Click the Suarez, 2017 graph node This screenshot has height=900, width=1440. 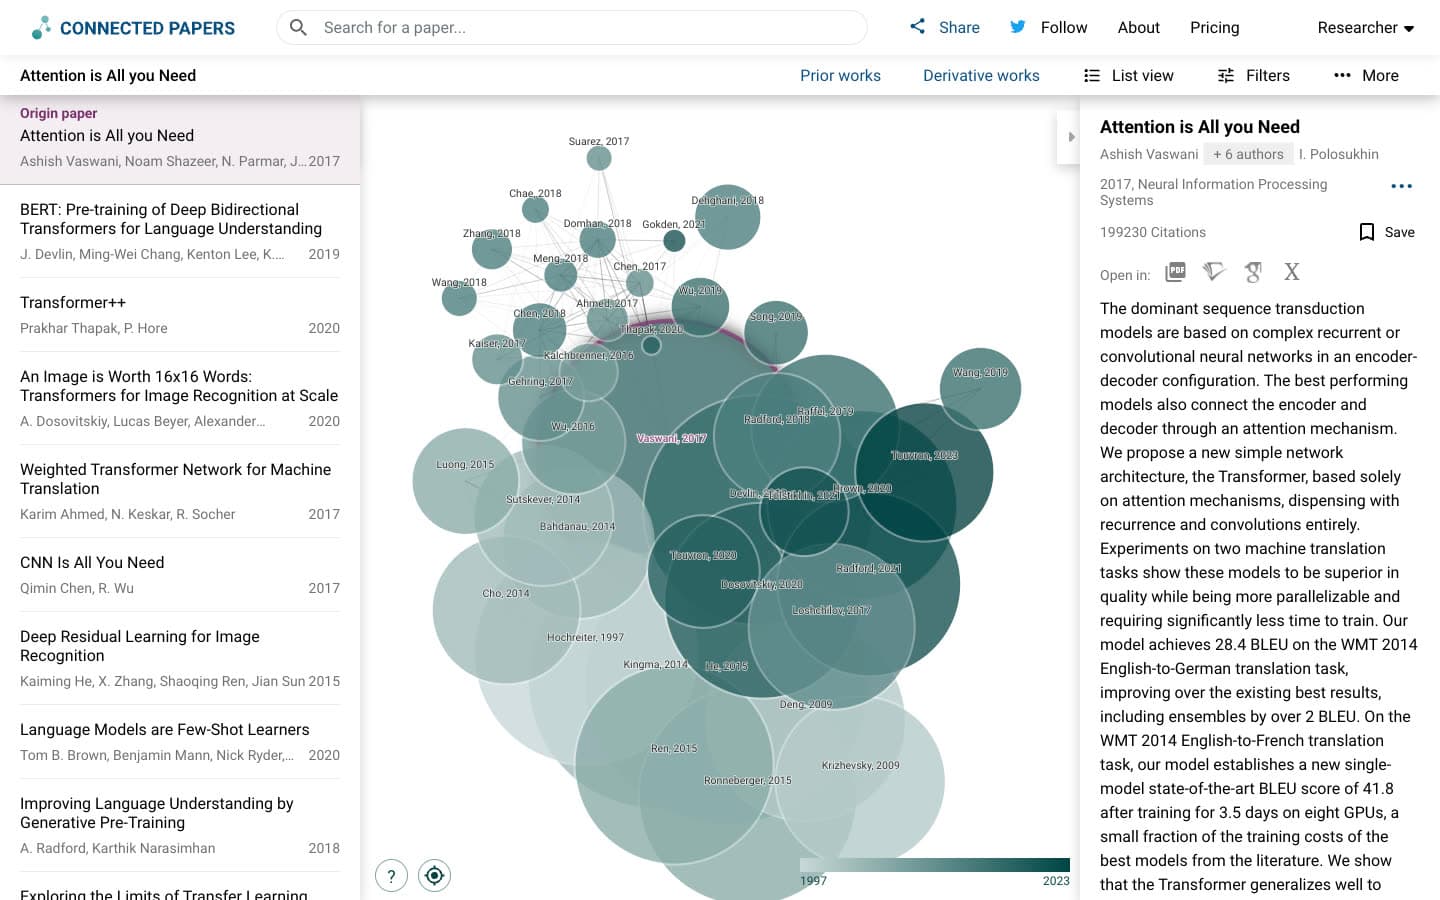coord(599,157)
